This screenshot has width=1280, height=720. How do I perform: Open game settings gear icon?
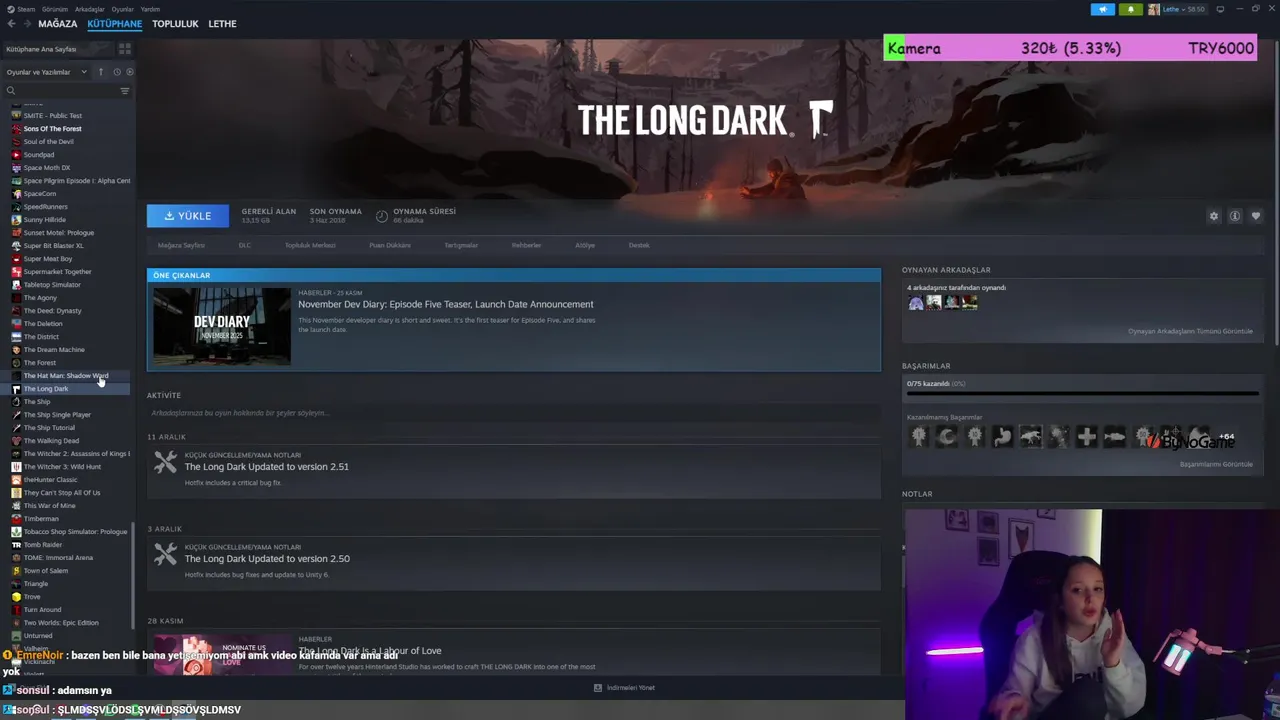click(1214, 216)
